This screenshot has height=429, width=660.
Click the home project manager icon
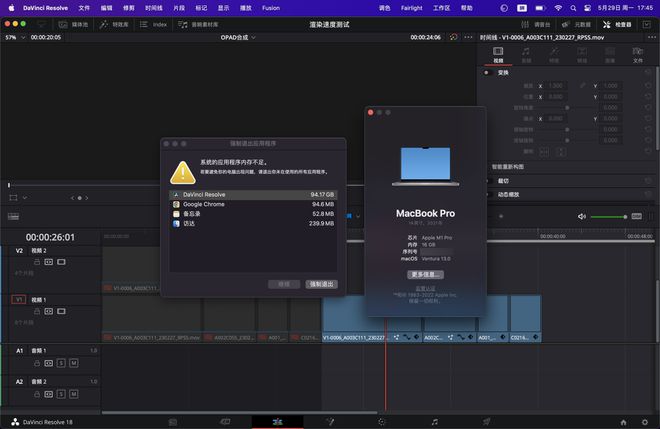coord(623,422)
